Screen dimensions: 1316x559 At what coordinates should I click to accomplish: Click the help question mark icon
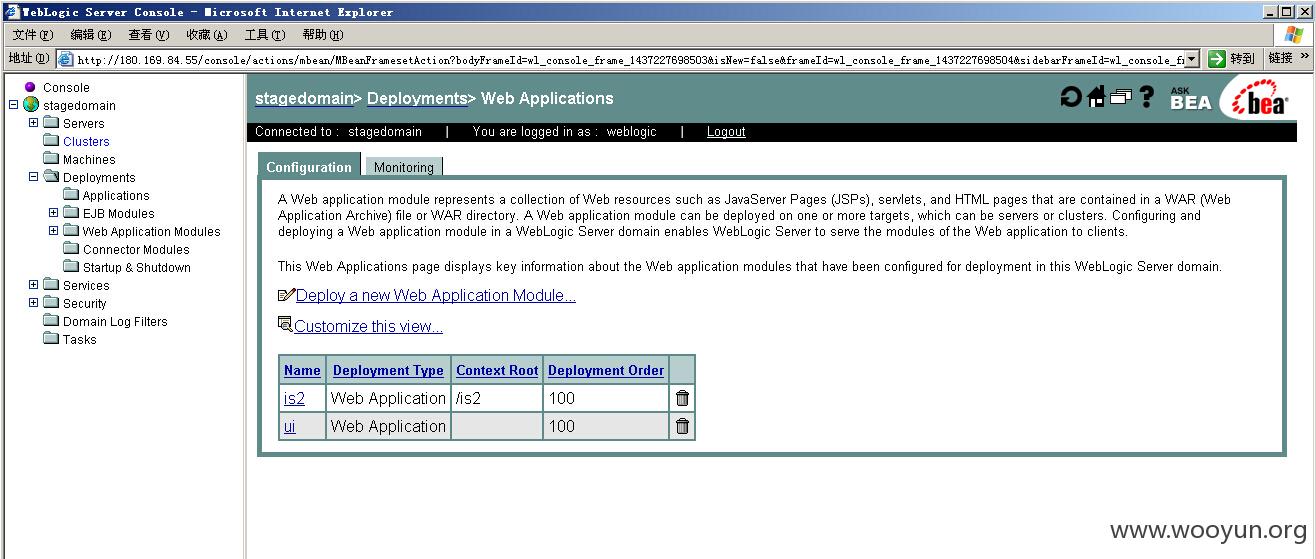click(1147, 97)
